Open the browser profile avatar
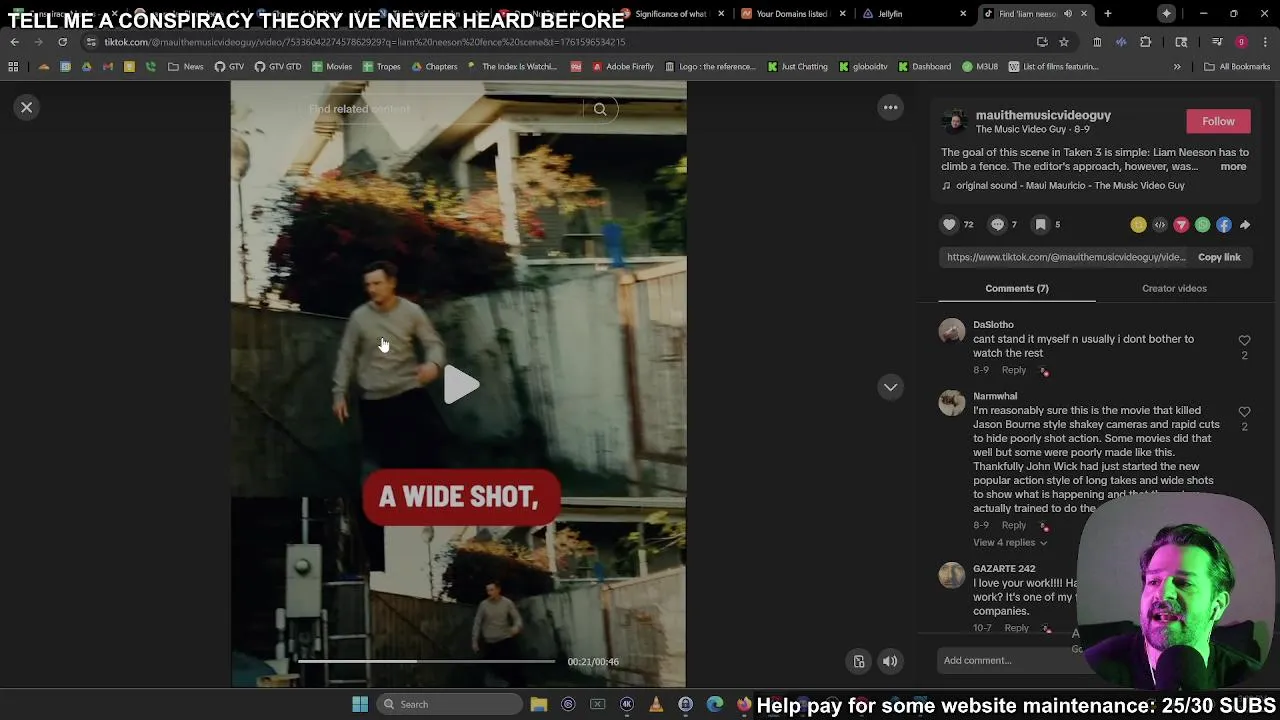 [1241, 42]
